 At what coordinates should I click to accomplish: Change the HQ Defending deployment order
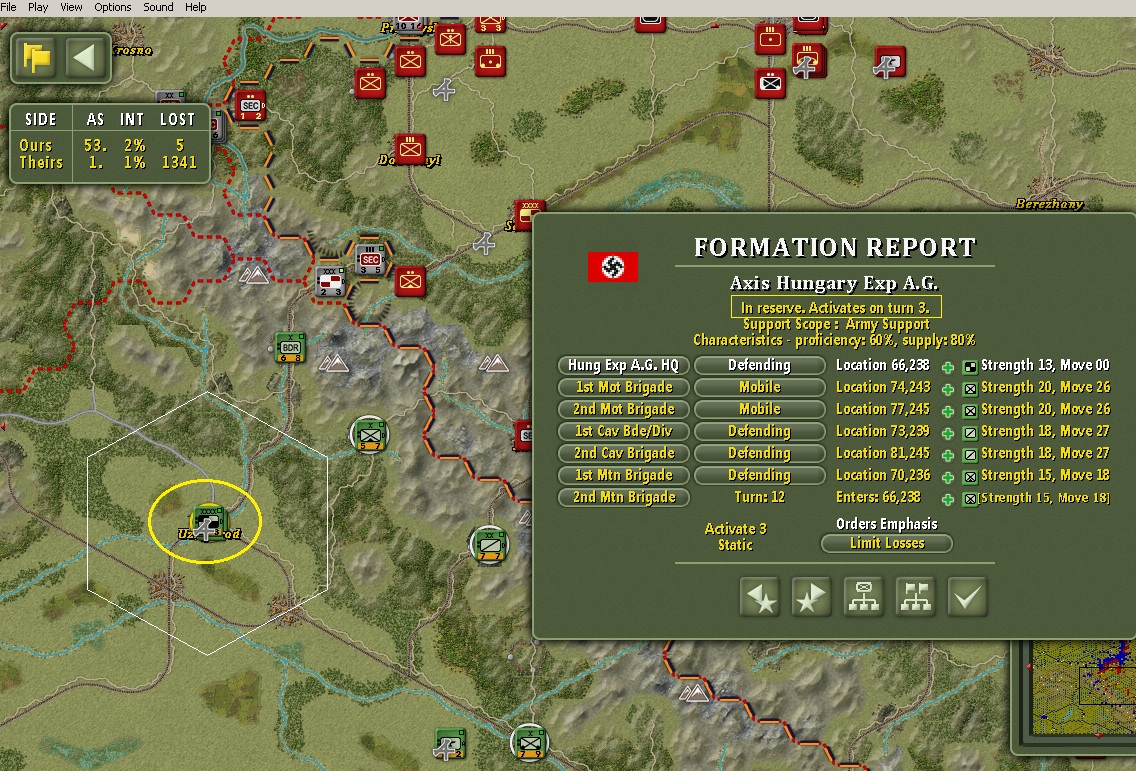[x=759, y=365]
